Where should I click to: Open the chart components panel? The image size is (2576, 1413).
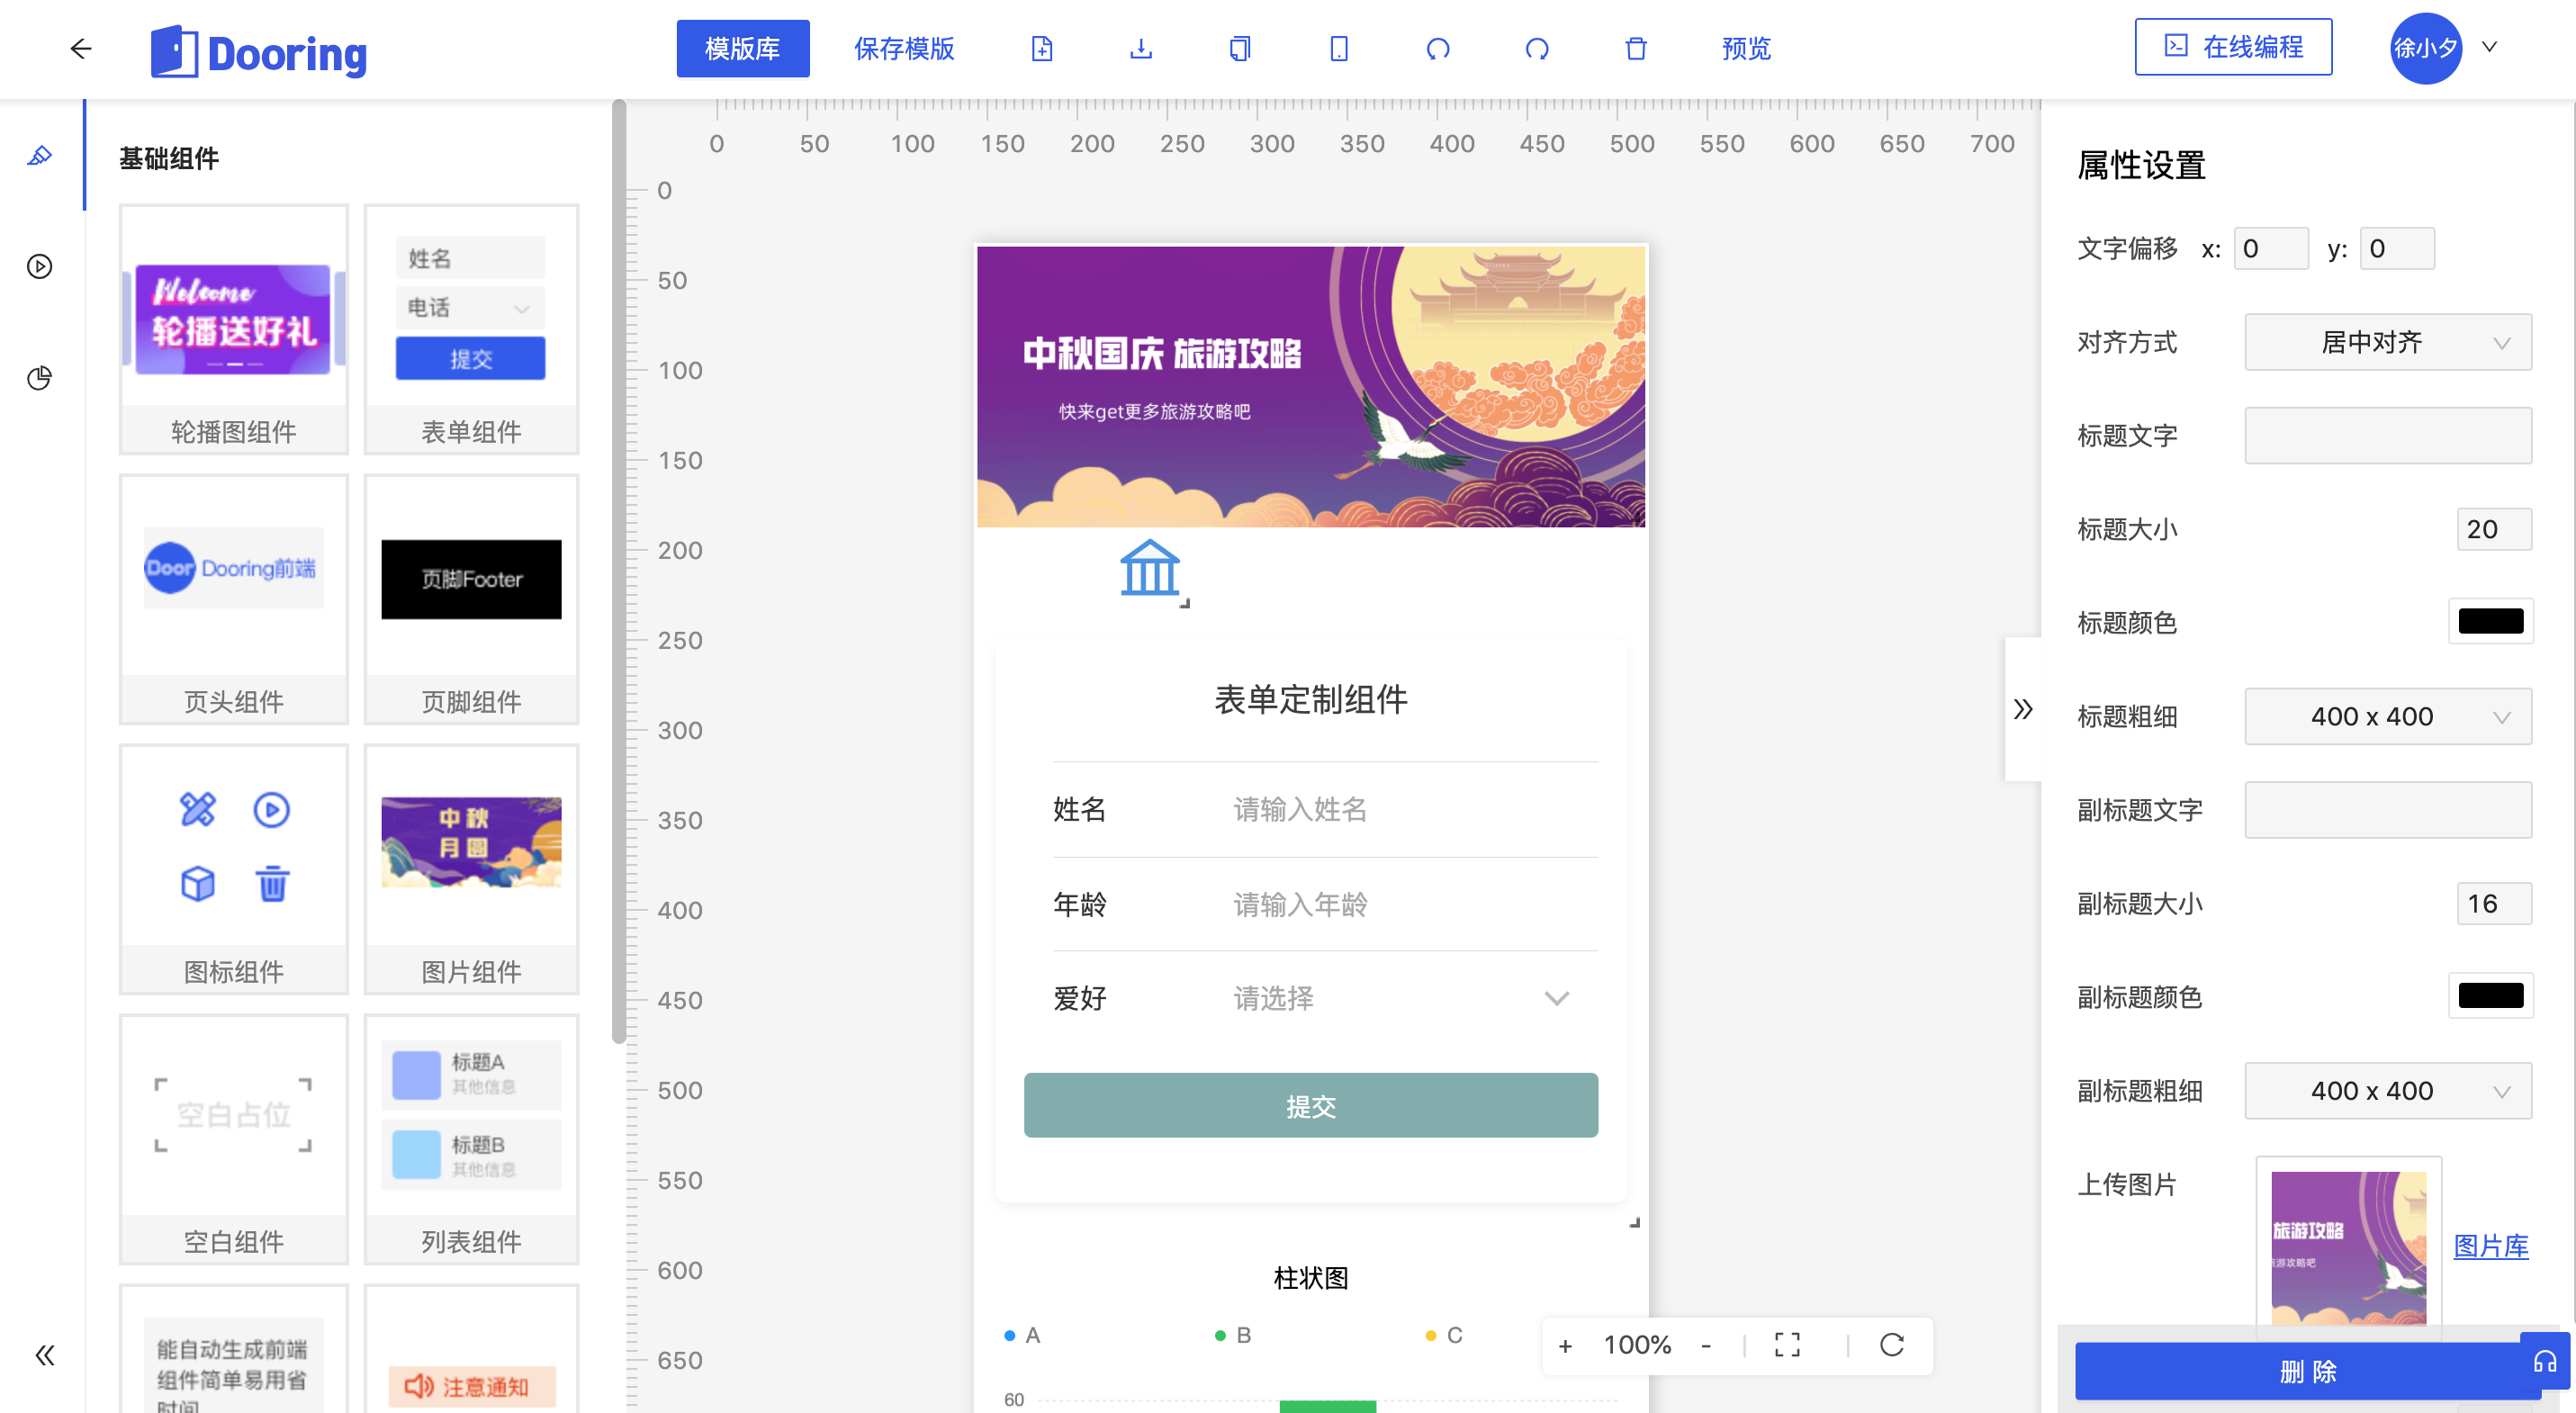pos(40,378)
